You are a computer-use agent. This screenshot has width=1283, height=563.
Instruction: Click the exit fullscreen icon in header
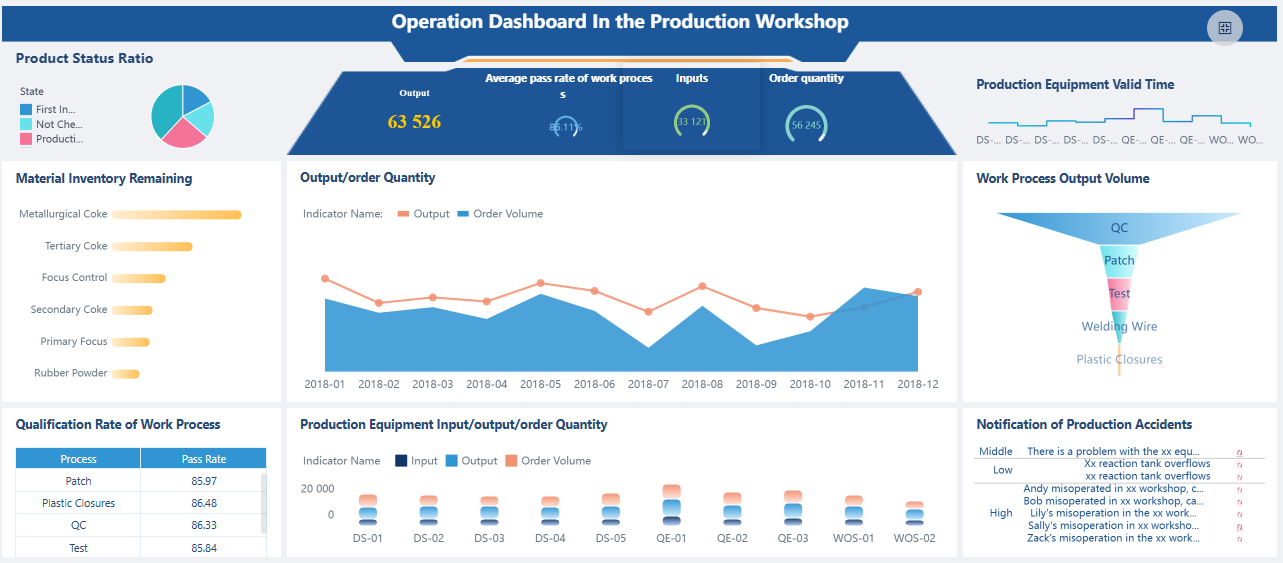pyautogui.click(x=1224, y=28)
